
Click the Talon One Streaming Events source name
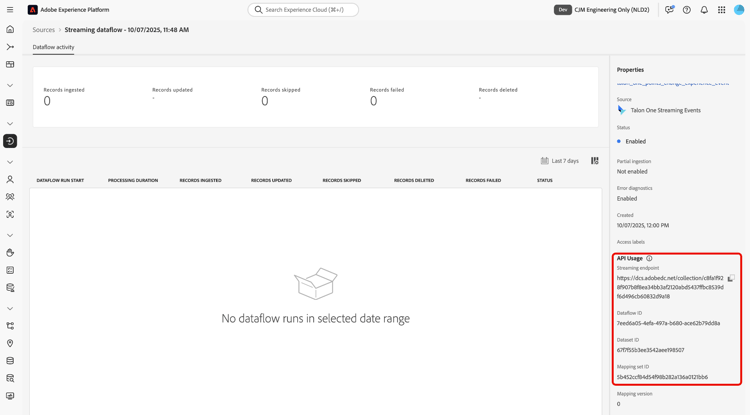coord(665,110)
